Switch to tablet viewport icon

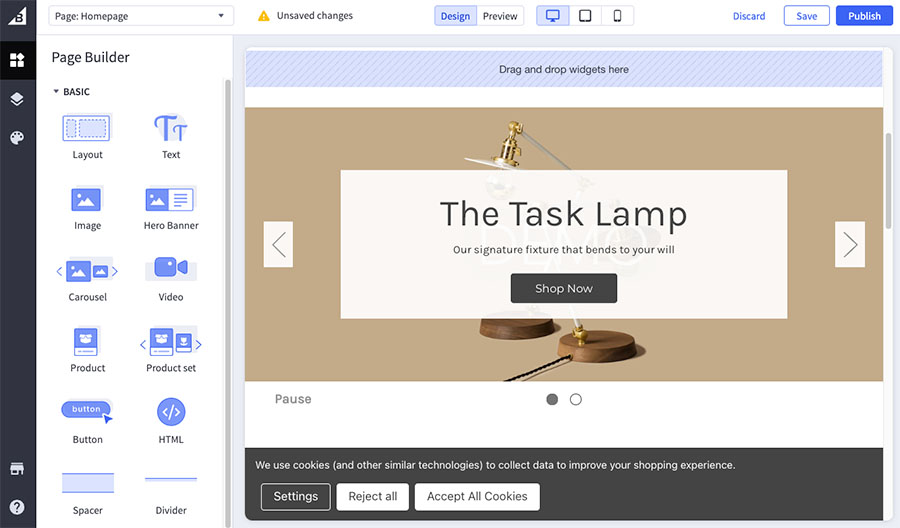585,16
